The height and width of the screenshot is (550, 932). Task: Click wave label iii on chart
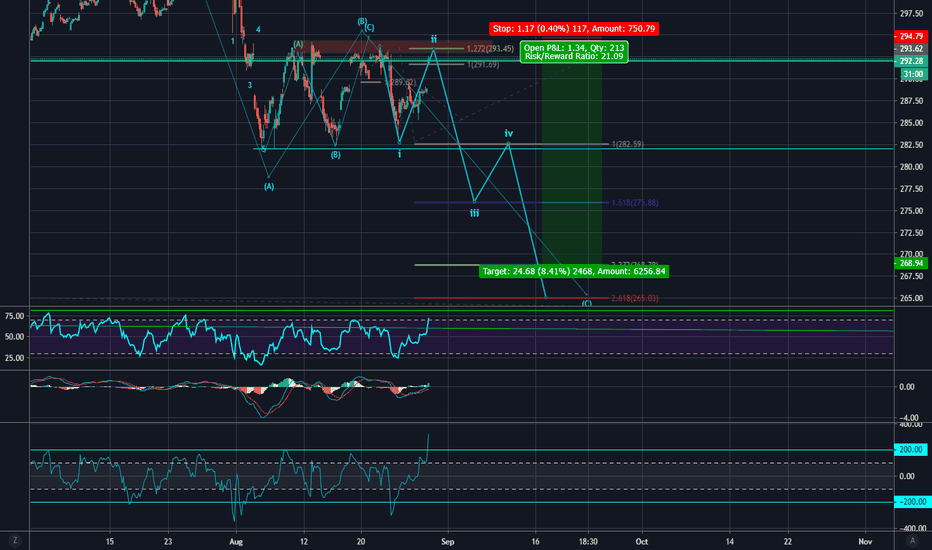pos(474,213)
